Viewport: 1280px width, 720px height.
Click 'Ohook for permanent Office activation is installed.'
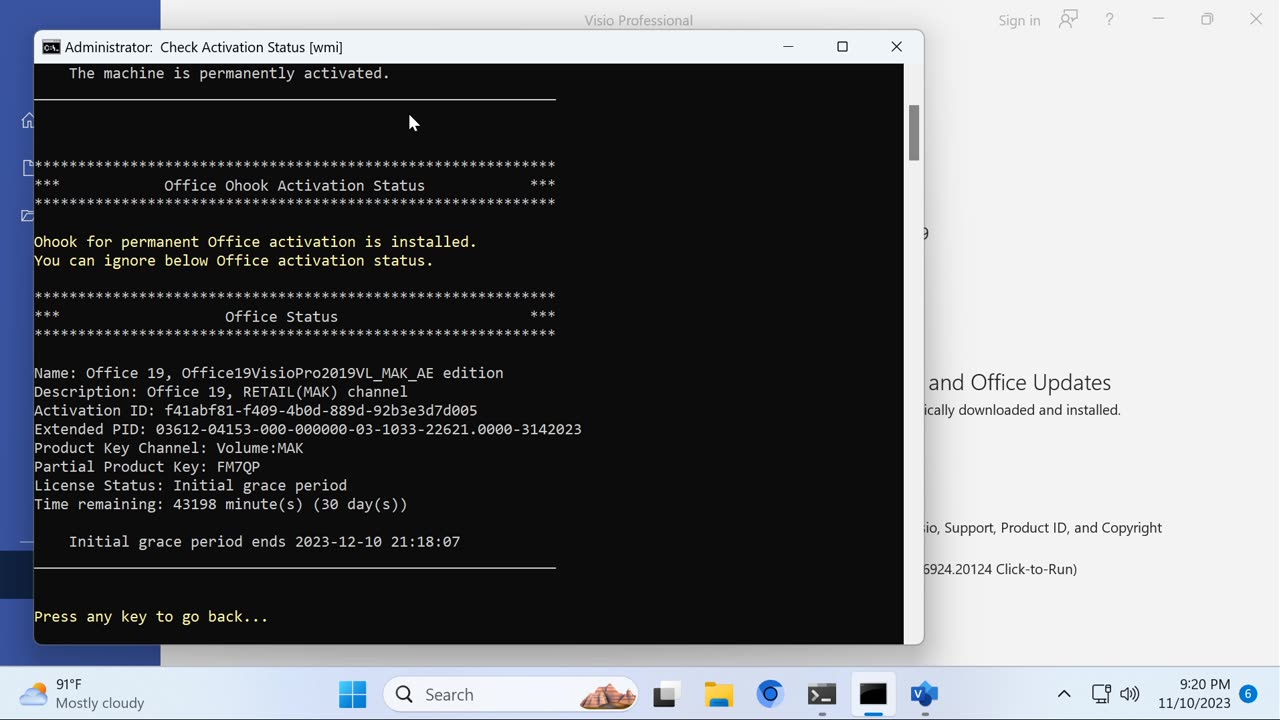click(x=255, y=242)
